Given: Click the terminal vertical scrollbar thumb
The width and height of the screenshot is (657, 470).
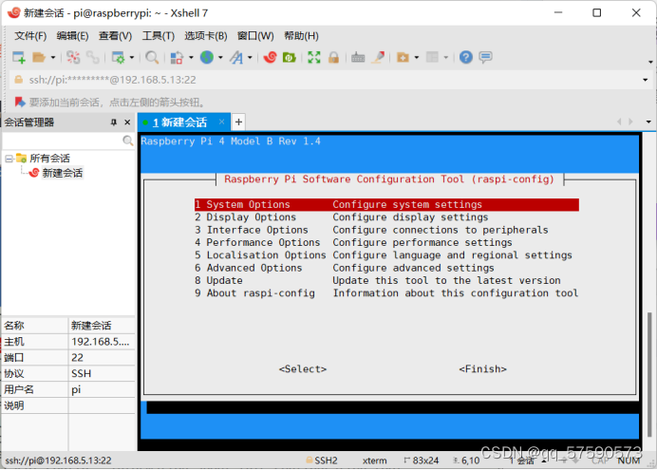Looking at the screenshot, I should pos(649,375).
